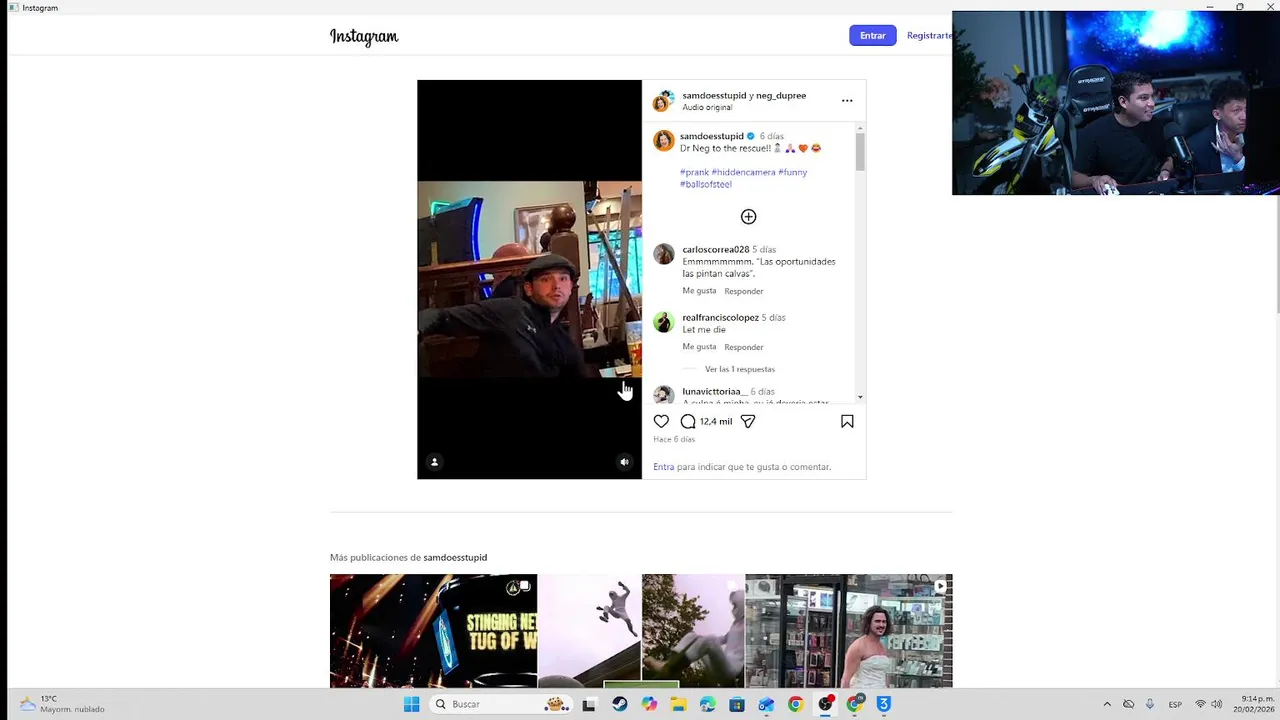Expand hidden system tray icons chevron

(1107, 704)
